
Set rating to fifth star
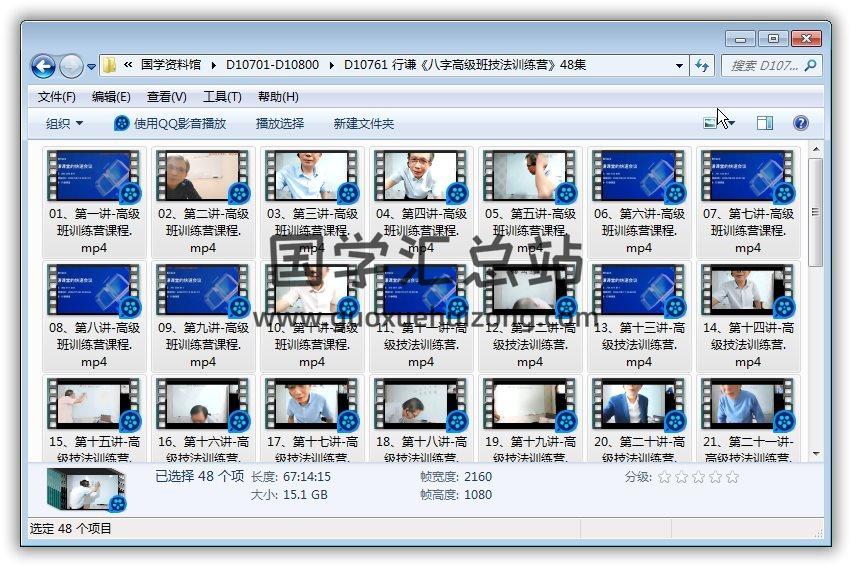732,477
